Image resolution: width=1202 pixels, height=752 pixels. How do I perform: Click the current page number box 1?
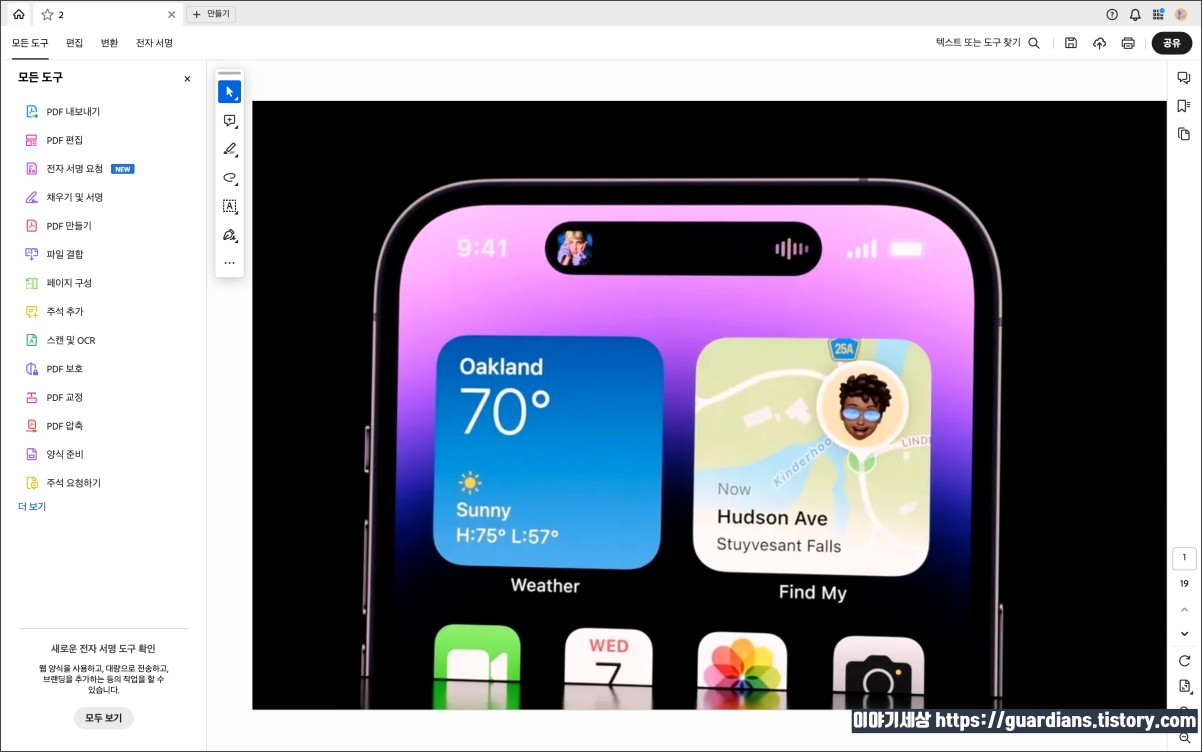pos(1184,558)
